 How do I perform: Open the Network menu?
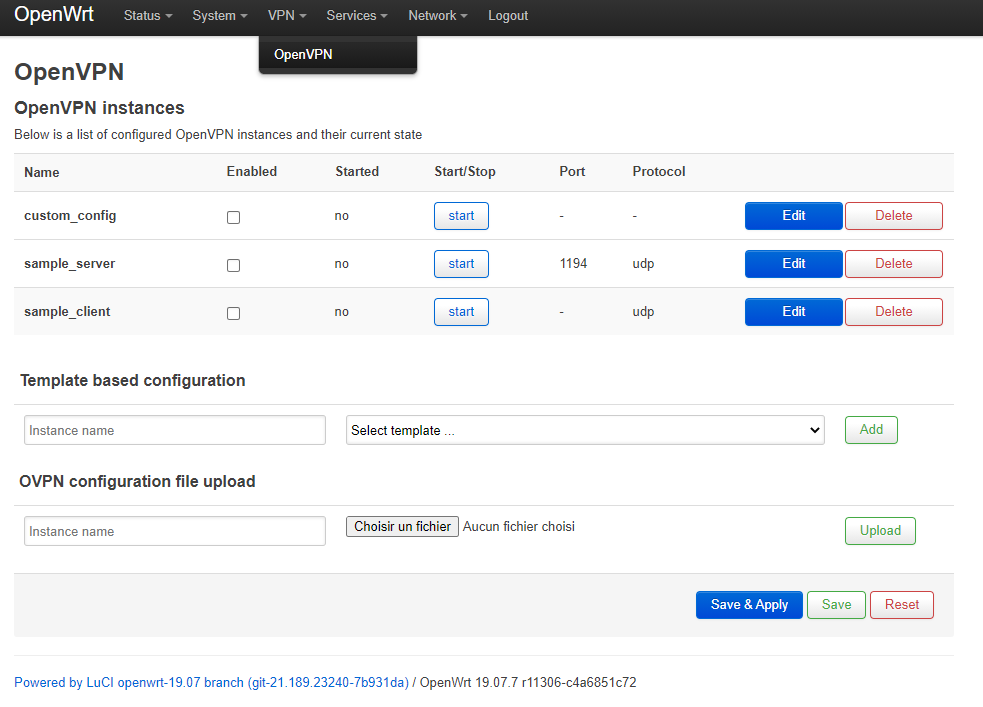[x=438, y=16]
